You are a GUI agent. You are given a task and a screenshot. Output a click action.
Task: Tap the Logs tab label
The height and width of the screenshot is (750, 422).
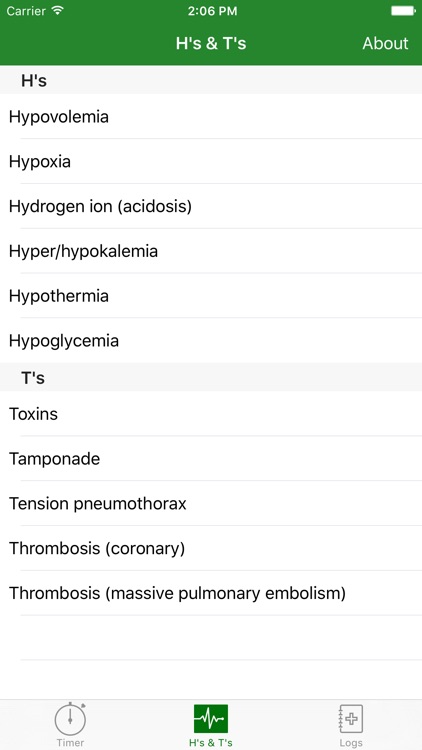click(351, 743)
